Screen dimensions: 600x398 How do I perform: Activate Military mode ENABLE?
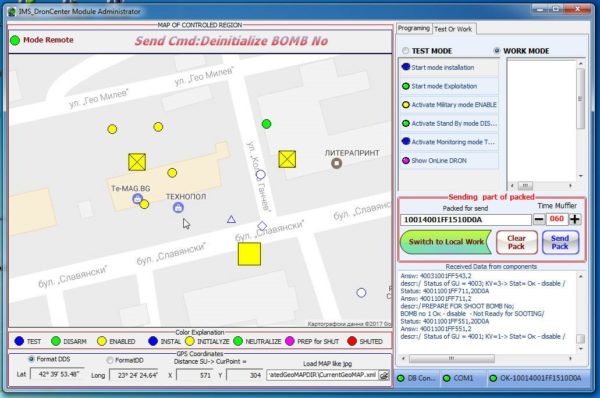pos(449,104)
